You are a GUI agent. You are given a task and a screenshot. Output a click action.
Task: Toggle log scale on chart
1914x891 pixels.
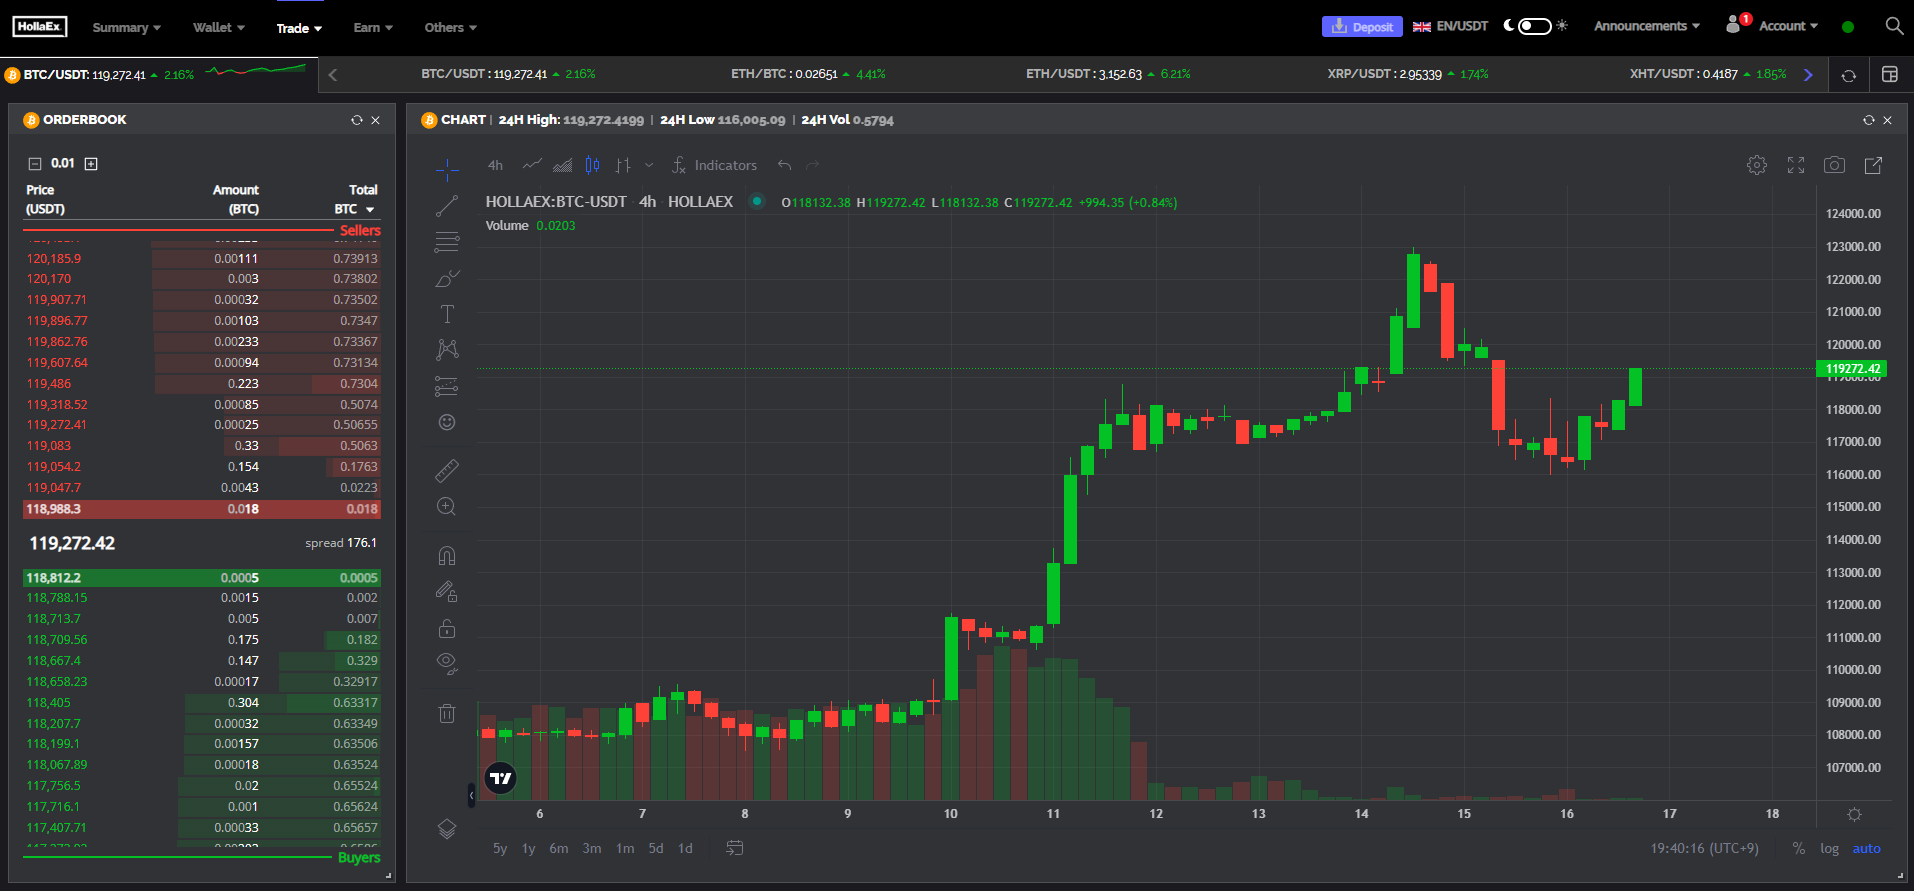[x=1829, y=848]
